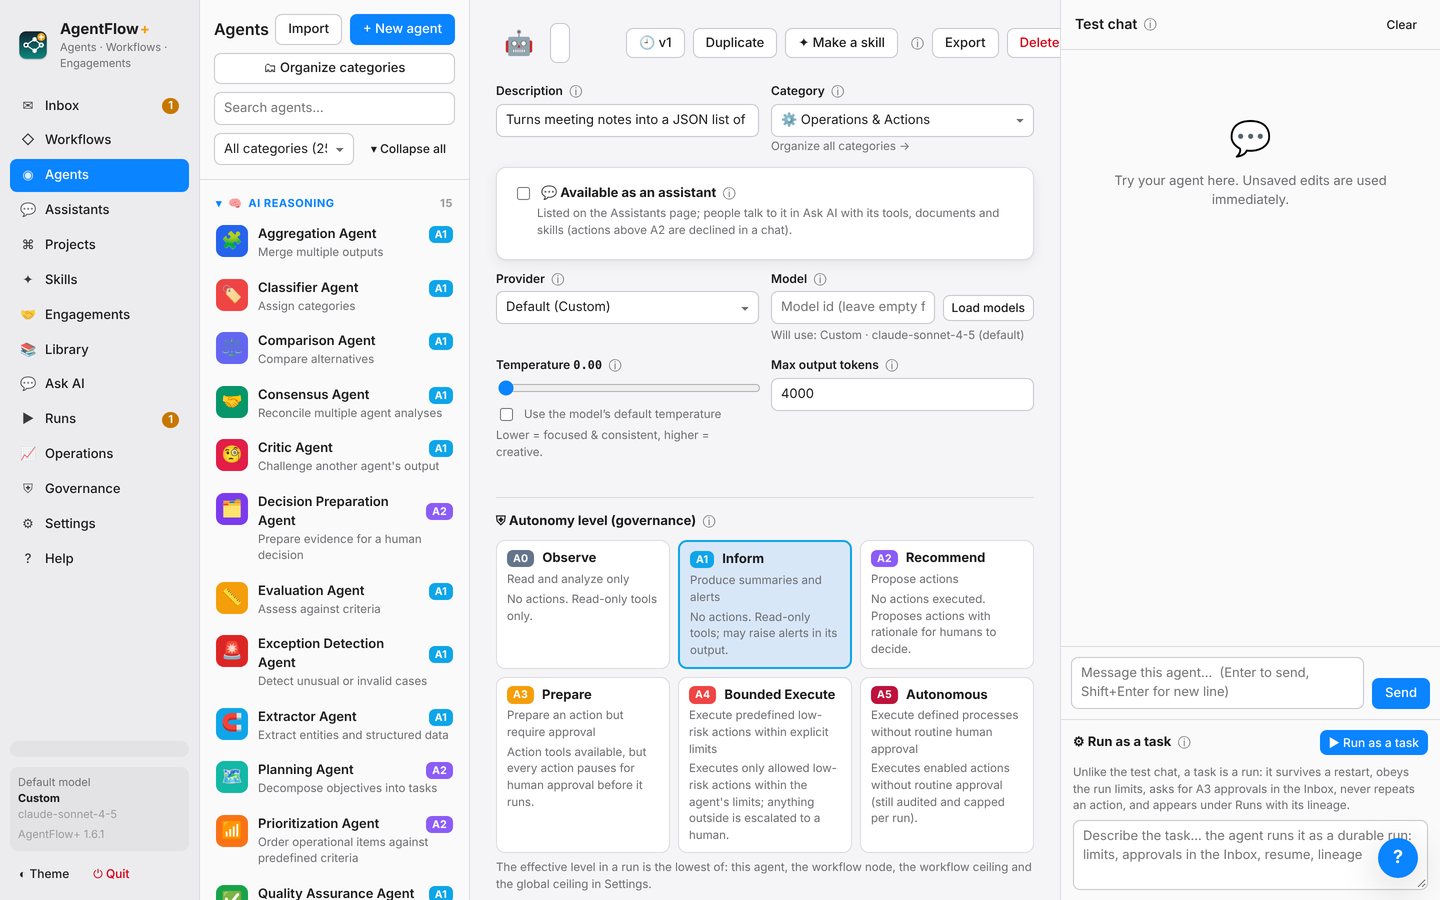Click the Exception Detection Agent siren icon
The image size is (1440, 900).
click(232, 652)
